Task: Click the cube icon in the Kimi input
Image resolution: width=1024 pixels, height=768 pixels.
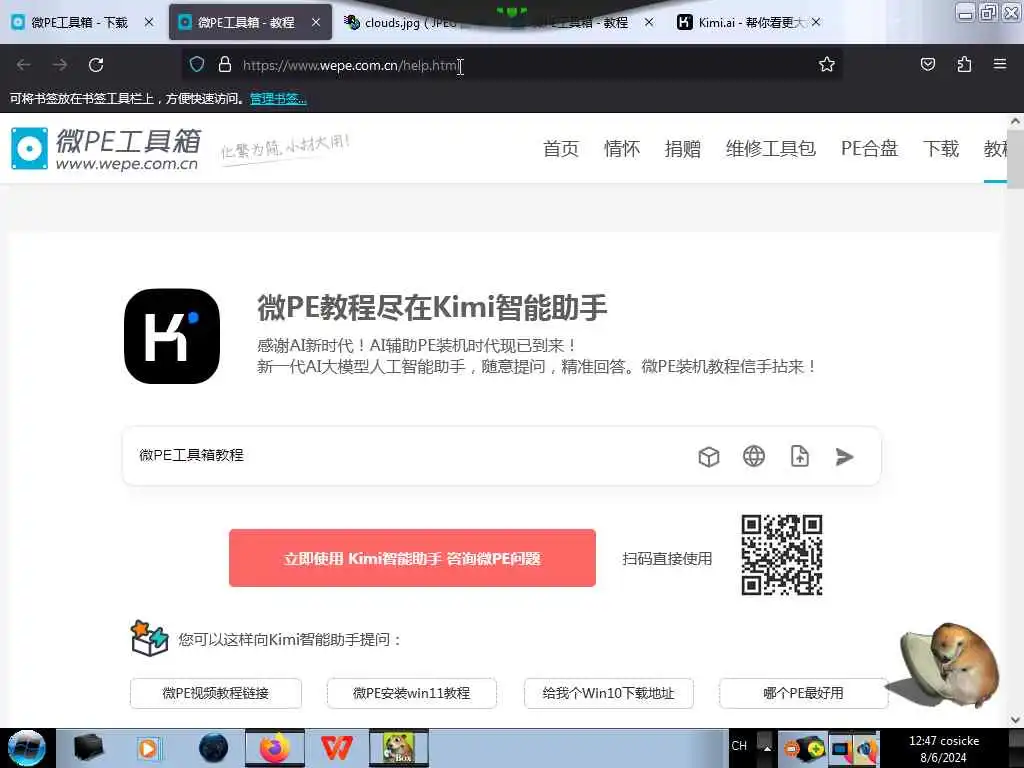Action: pos(709,456)
